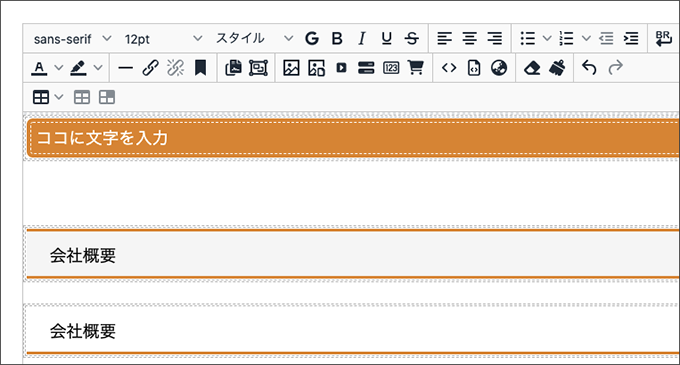Insert a video media element

[x=341, y=68]
